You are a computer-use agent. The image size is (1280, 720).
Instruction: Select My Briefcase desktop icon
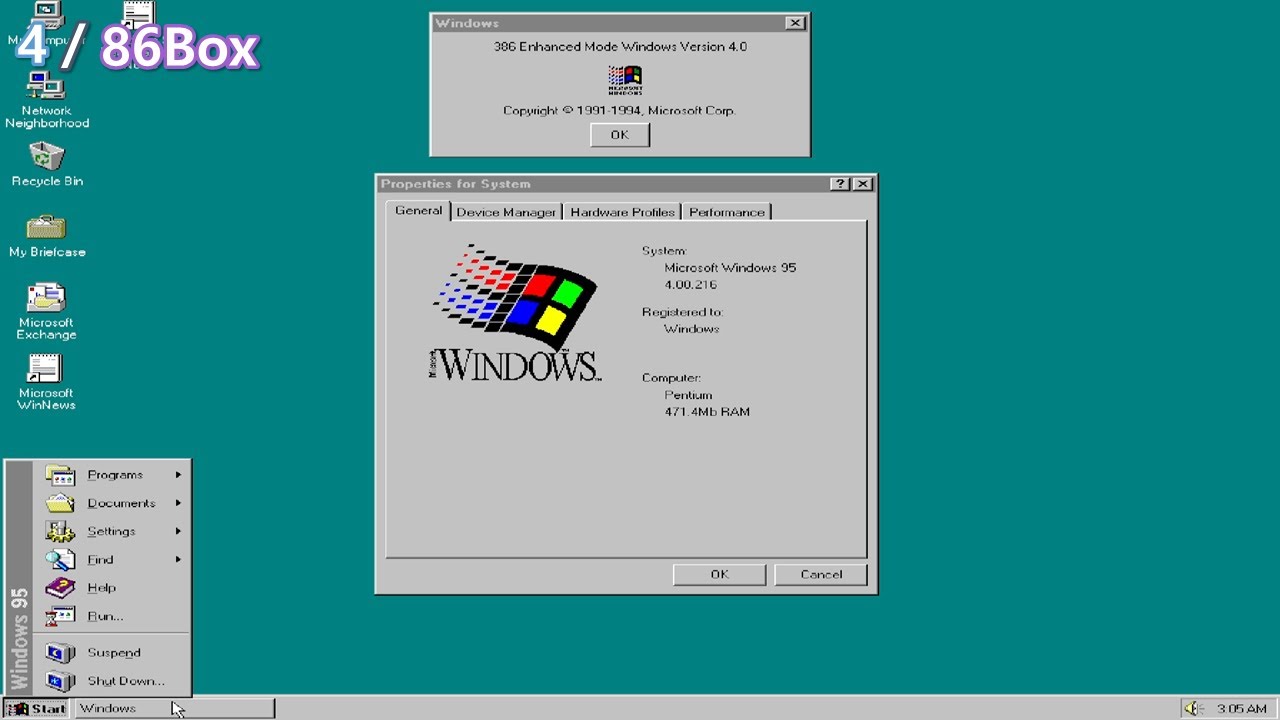tap(46, 236)
